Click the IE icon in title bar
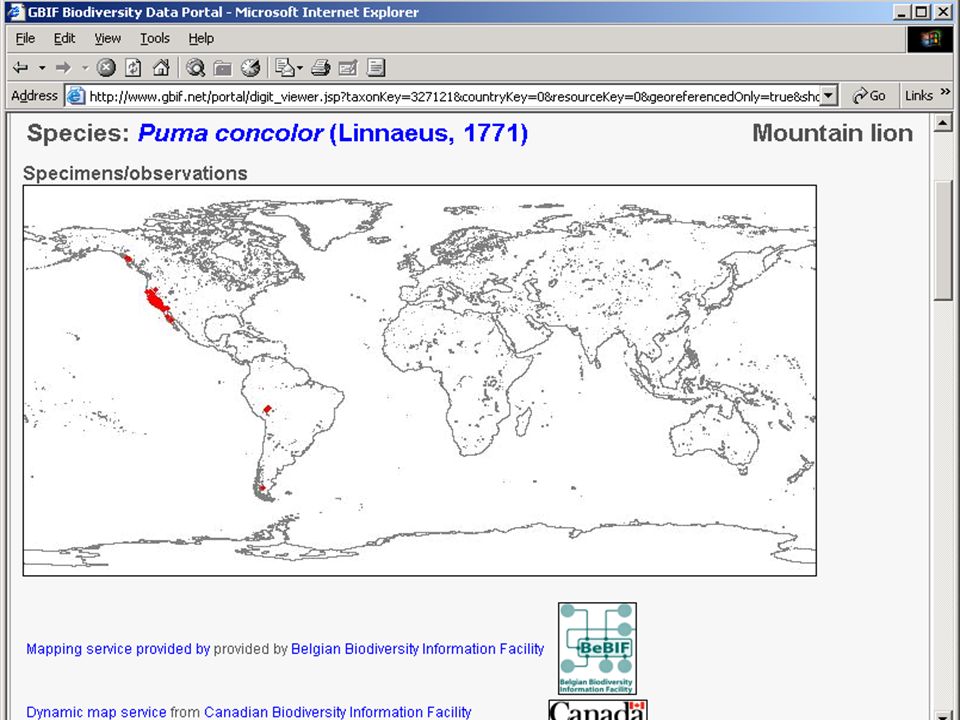 tap(15, 12)
